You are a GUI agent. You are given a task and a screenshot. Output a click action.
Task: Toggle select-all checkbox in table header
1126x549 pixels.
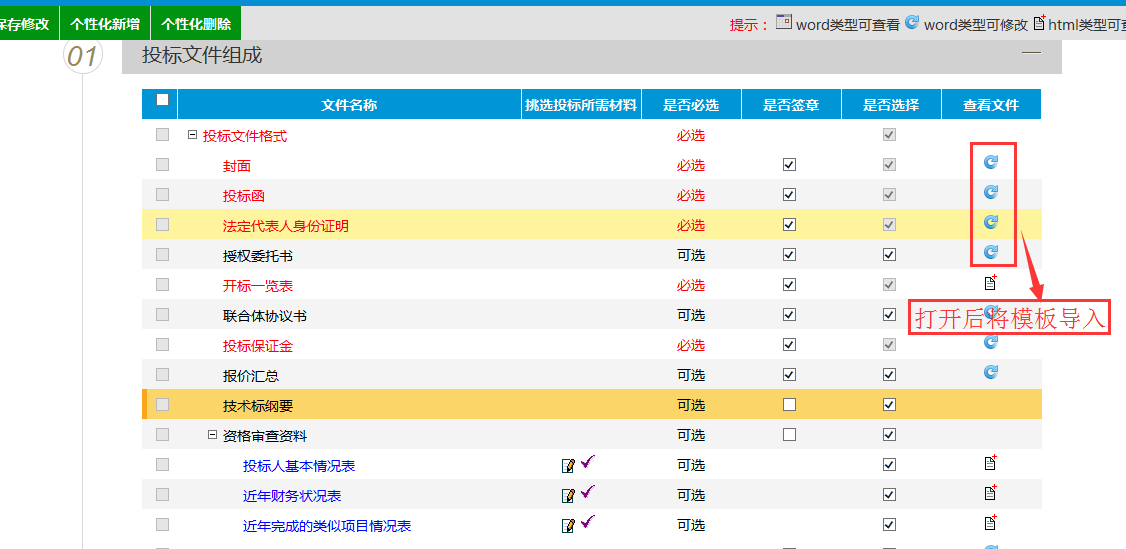click(x=162, y=100)
